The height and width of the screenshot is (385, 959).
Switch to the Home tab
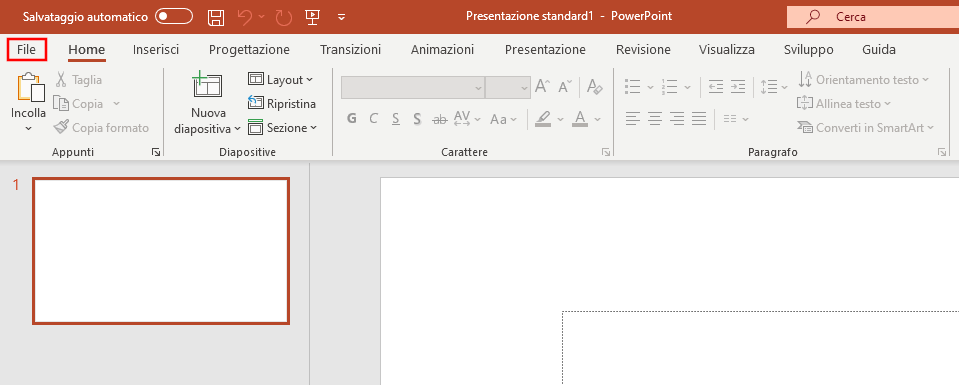point(87,50)
